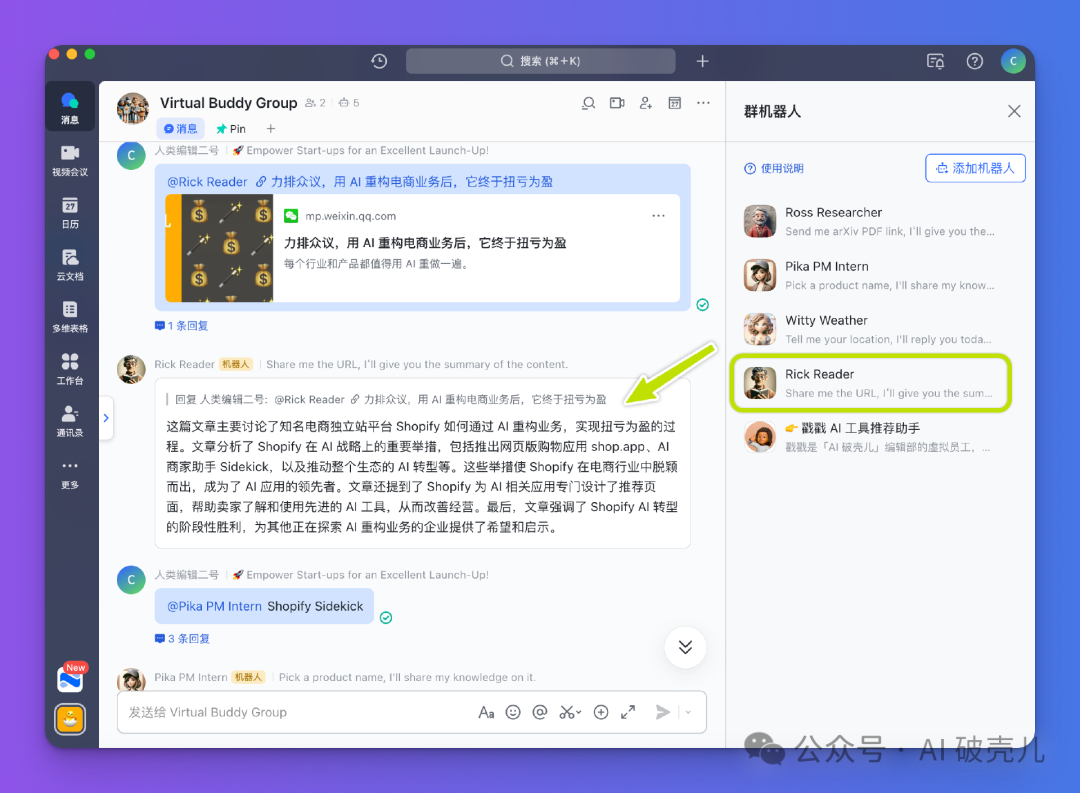This screenshot has width=1080, height=793.
Task: Switch to the Pin tab
Action: [231, 129]
